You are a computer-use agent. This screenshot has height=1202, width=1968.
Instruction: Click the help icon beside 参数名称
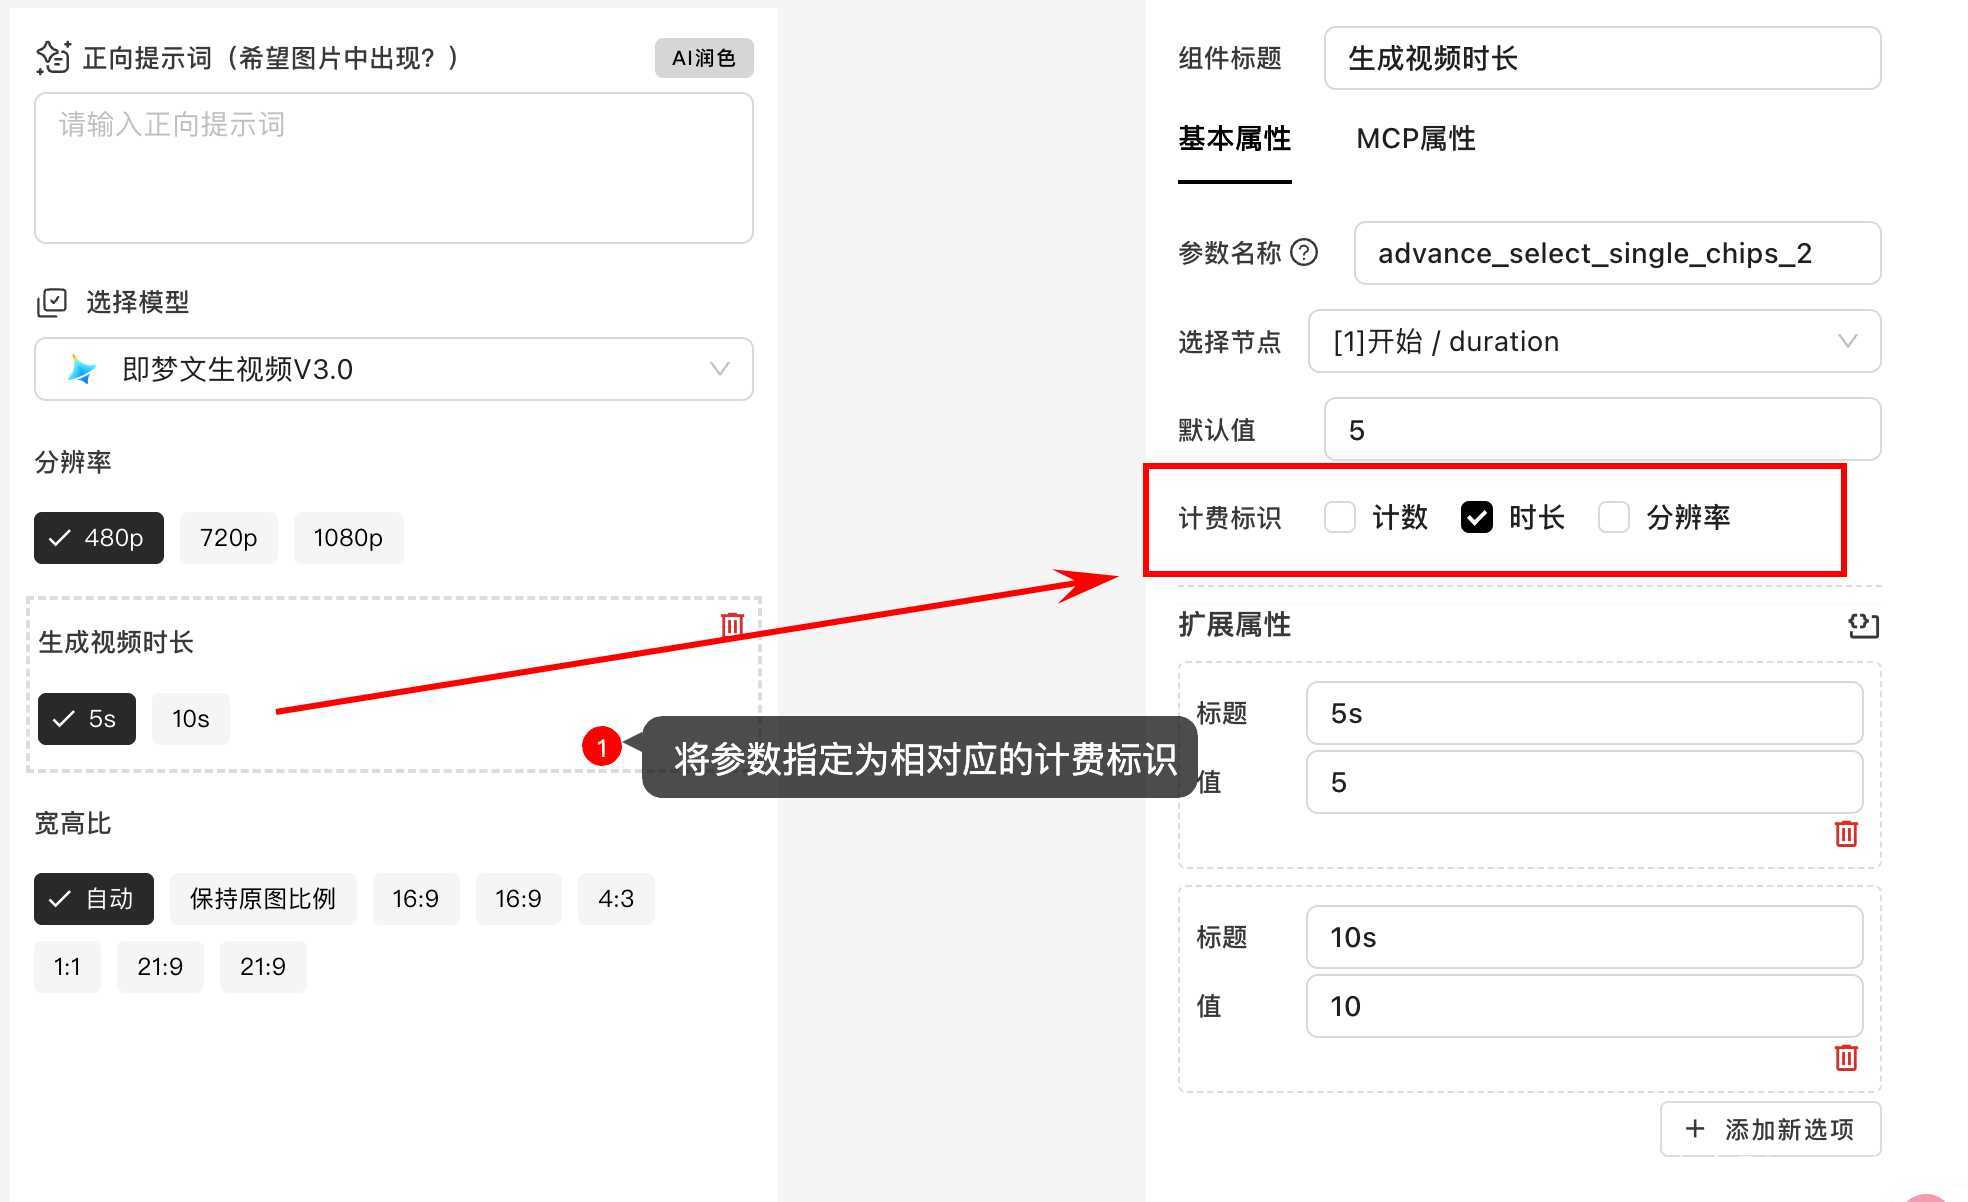pyautogui.click(x=1304, y=252)
